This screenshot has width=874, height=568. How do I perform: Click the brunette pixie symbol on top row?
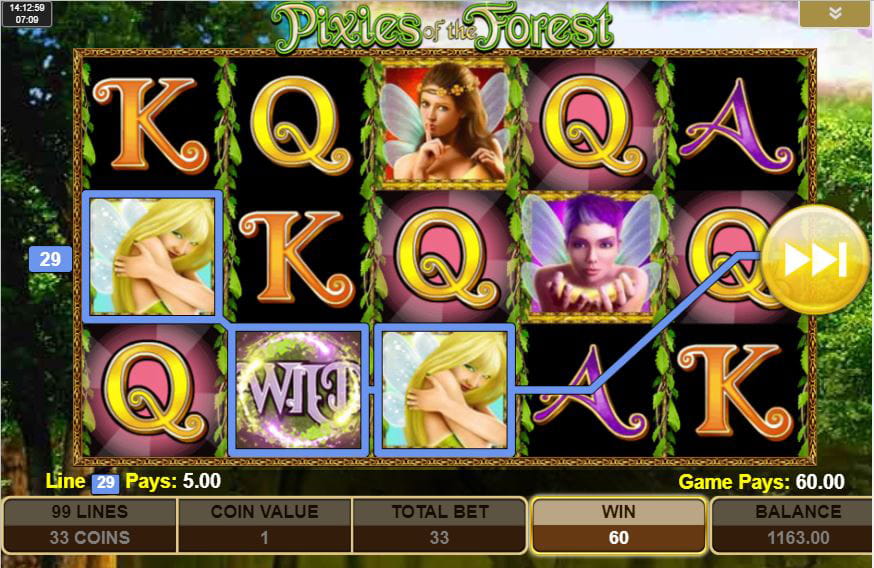click(445, 123)
